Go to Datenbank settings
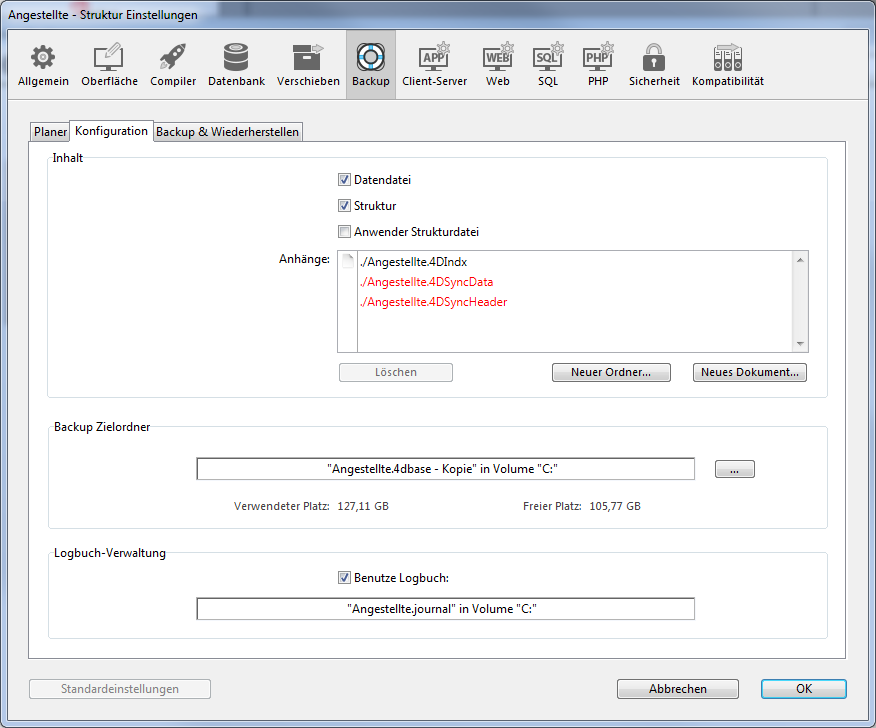The image size is (876, 728). [236, 65]
